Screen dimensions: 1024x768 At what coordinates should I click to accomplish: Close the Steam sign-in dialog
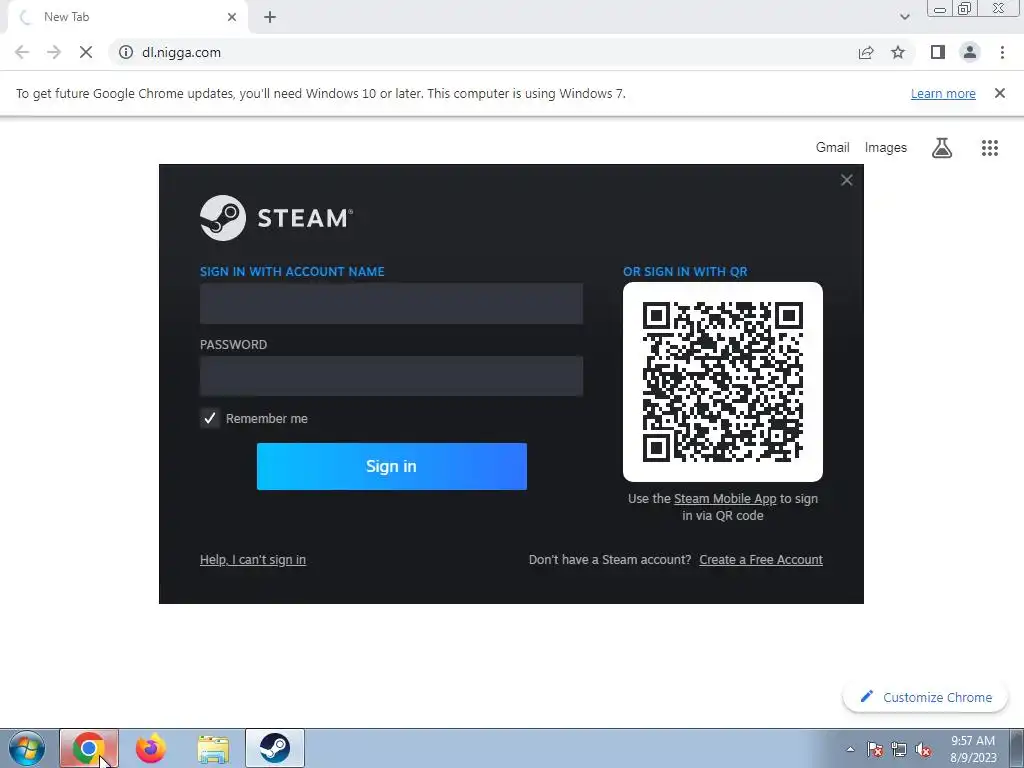click(x=846, y=180)
